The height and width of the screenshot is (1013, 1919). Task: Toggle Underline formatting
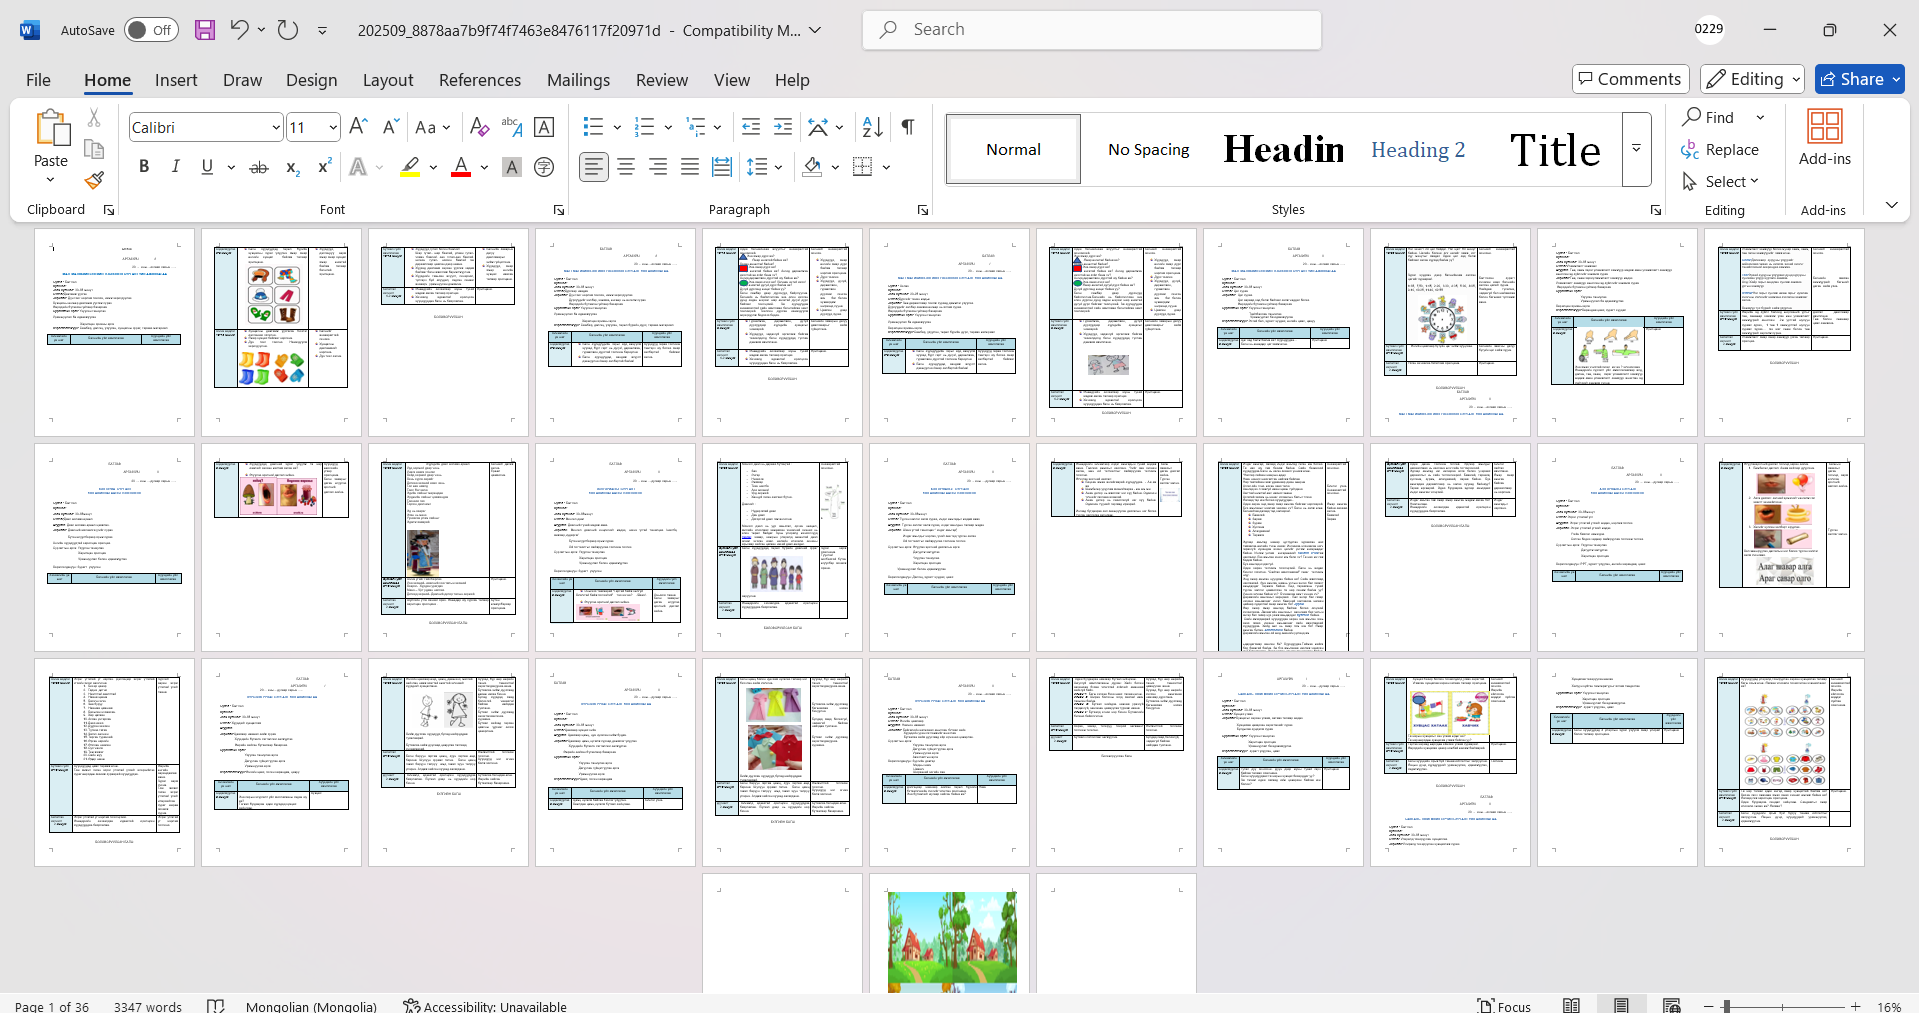[x=207, y=167]
